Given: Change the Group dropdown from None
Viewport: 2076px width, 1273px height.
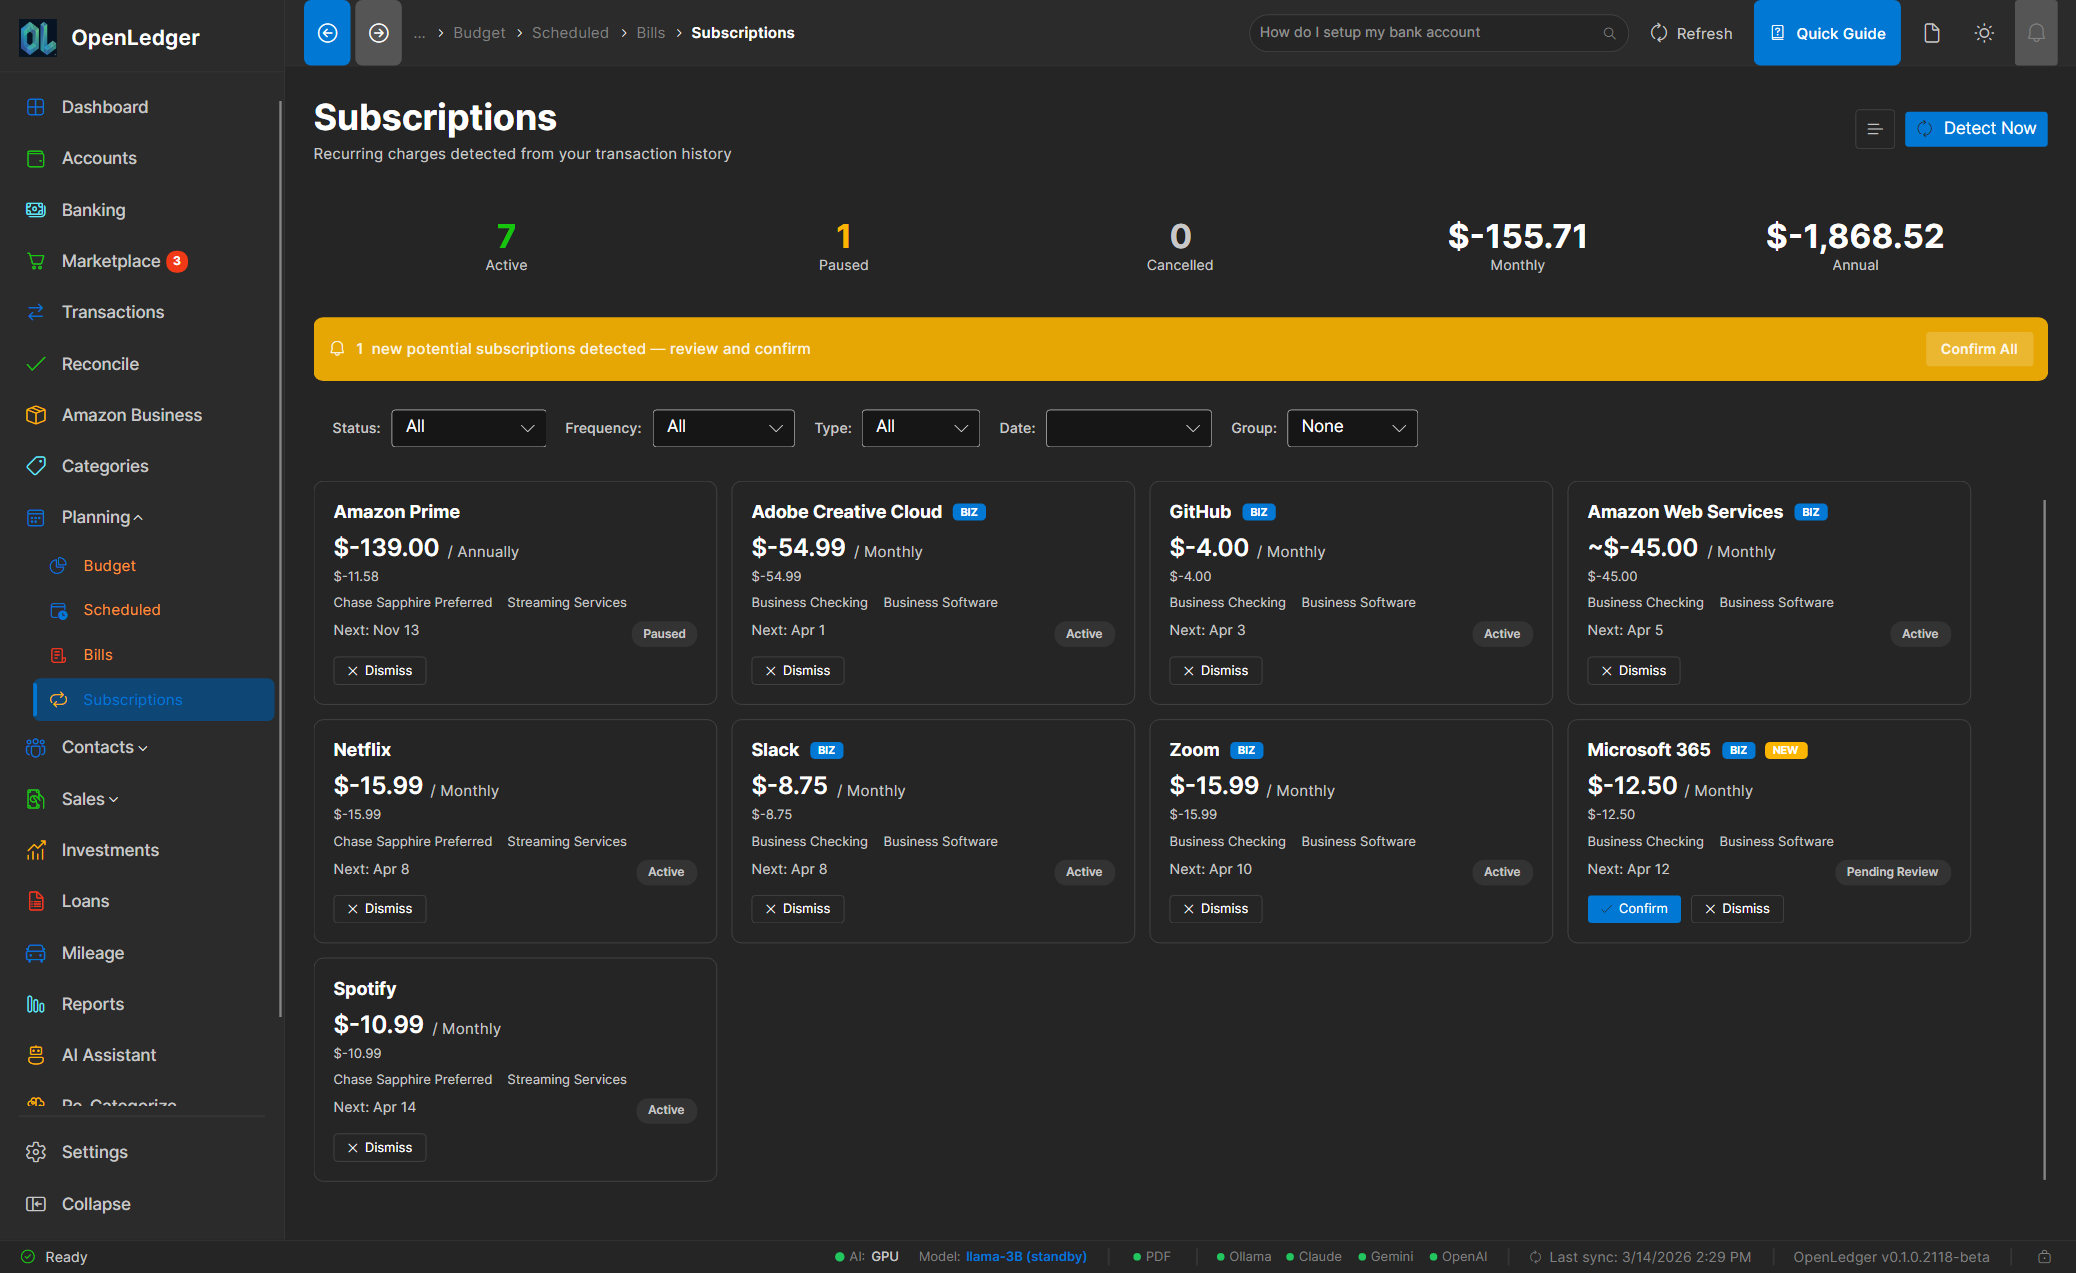Looking at the screenshot, I should point(1352,427).
